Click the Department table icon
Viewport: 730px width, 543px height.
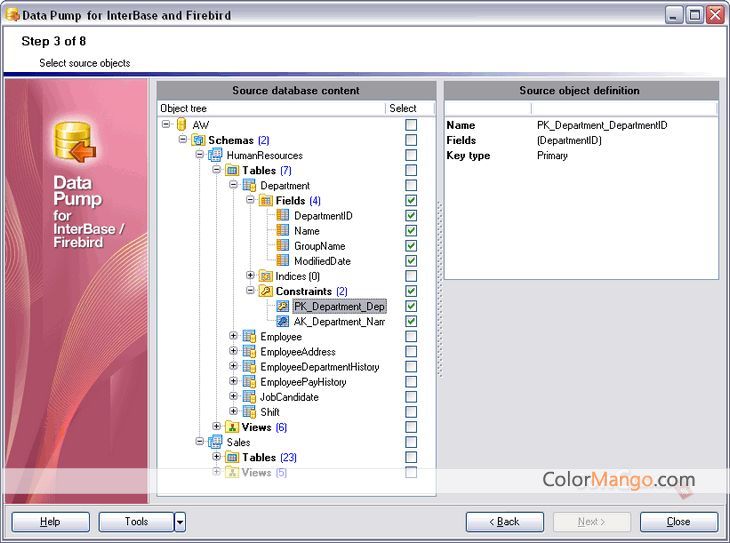coord(249,185)
